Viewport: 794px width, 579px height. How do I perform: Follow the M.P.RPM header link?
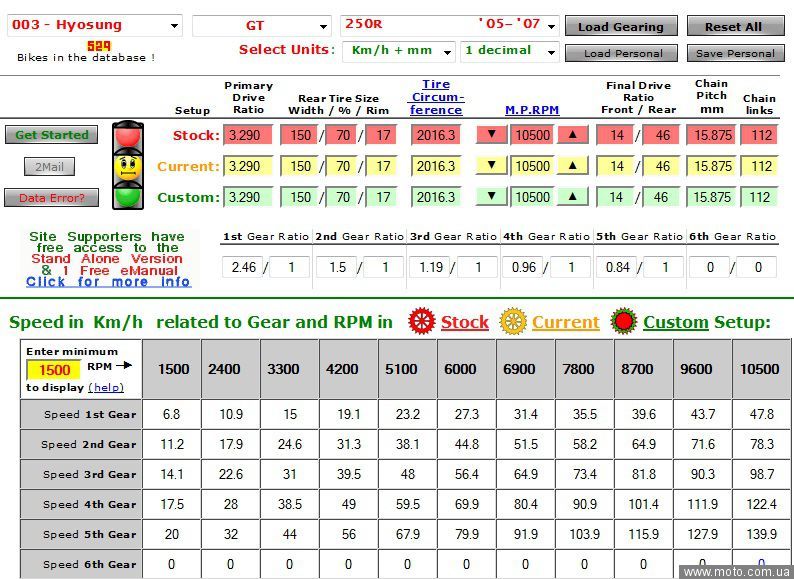[532, 110]
